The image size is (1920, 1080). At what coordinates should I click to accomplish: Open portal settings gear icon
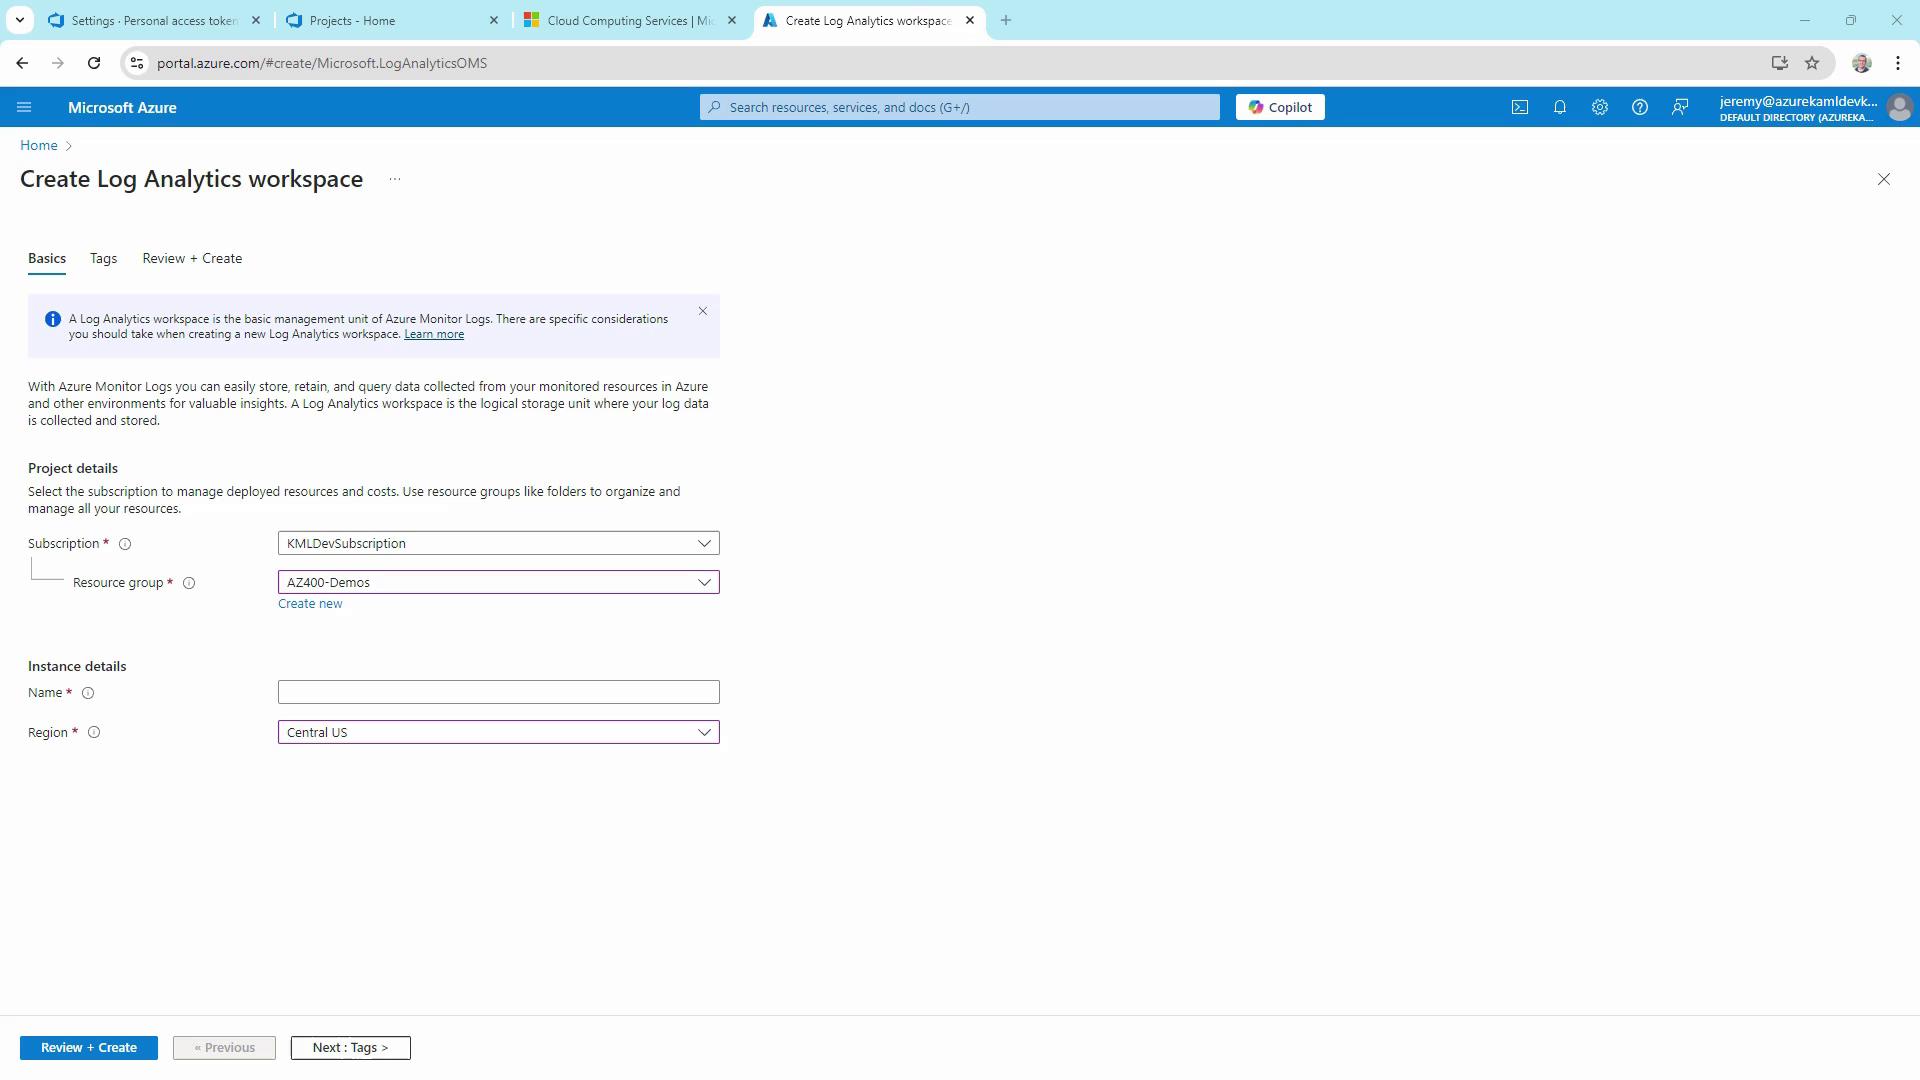click(1599, 107)
